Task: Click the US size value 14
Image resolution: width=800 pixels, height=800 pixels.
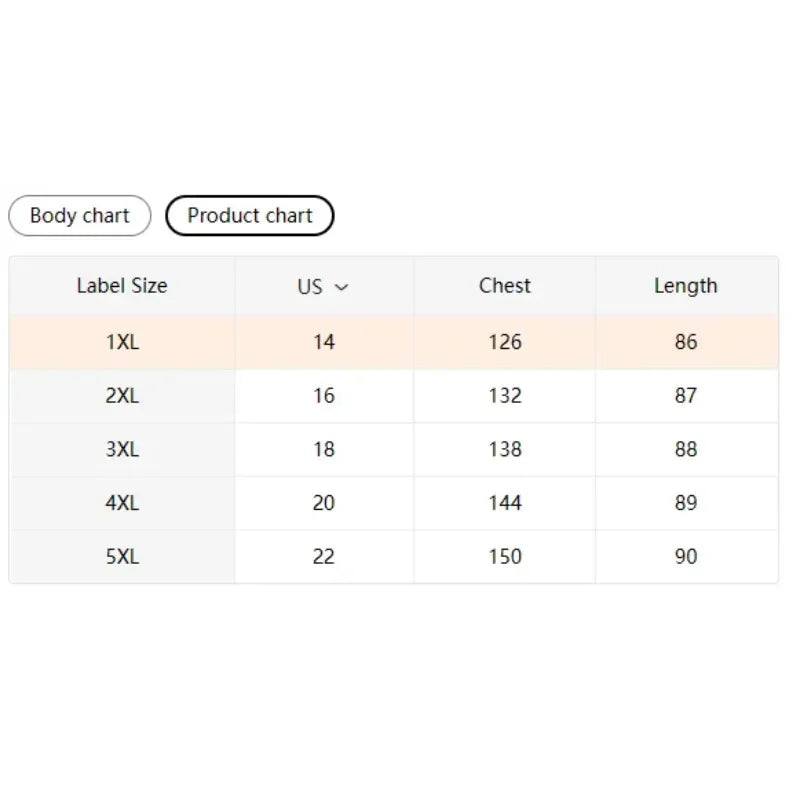Action: click(324, 342)
